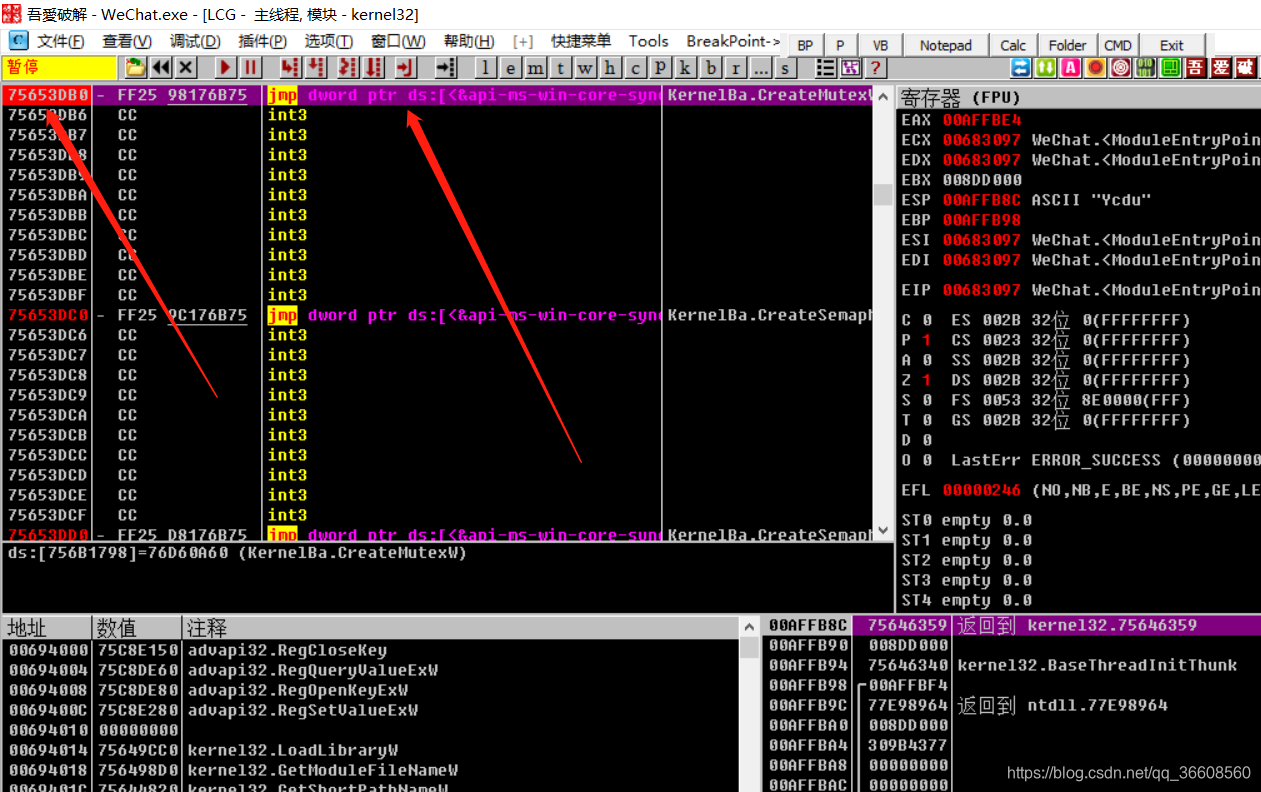
Task: Open the Tools menu
Action: (648, 41)
